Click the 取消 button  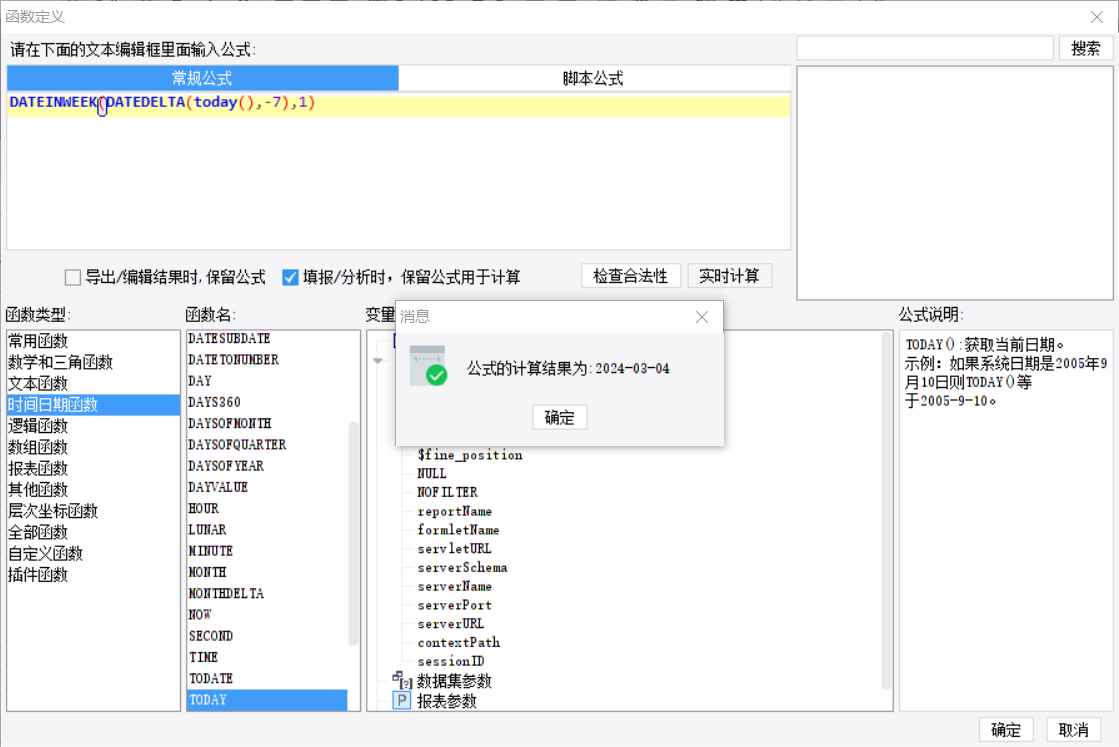coord(1073,730)
